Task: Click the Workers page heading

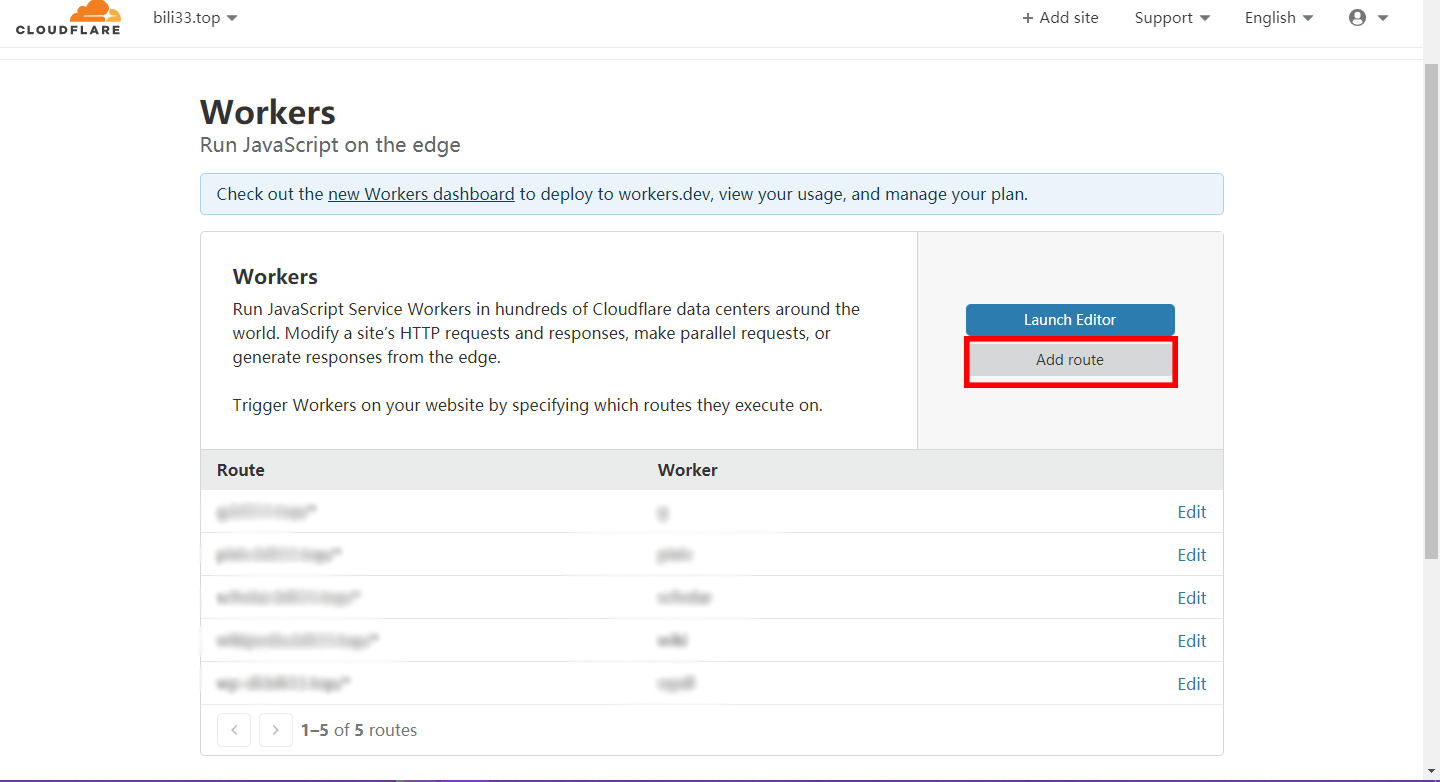Action: 268,112
